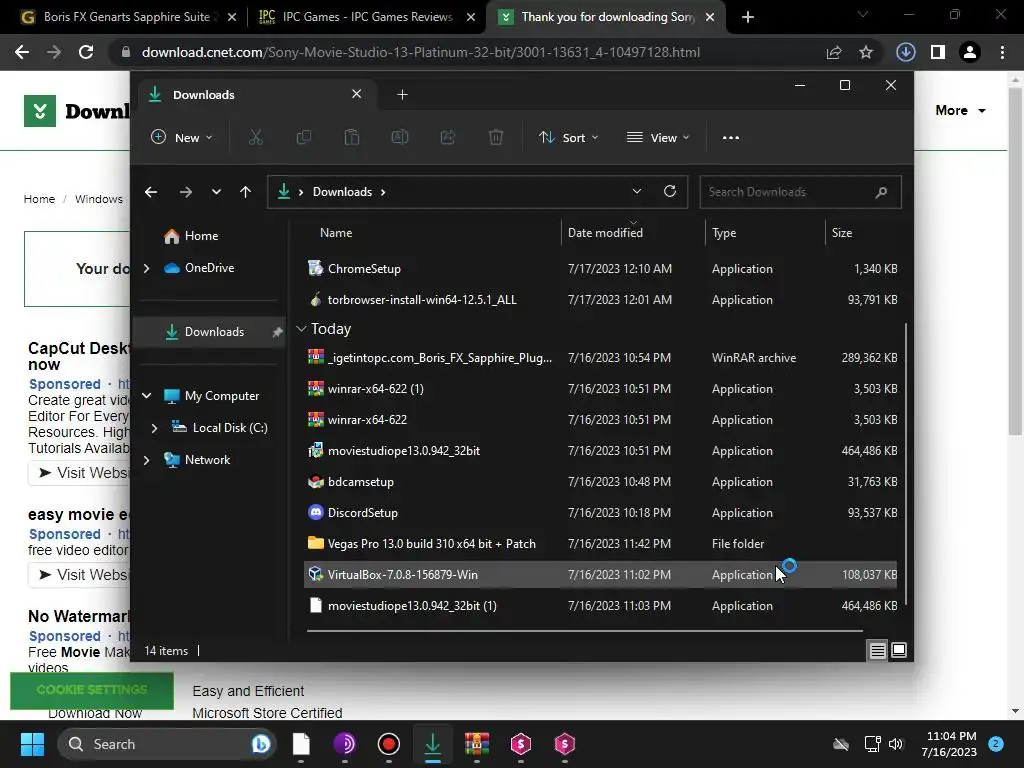This screenshot has width=1024, height=768.
Task: Switch to details view layout icon
Action: click(x=878, y=650)
